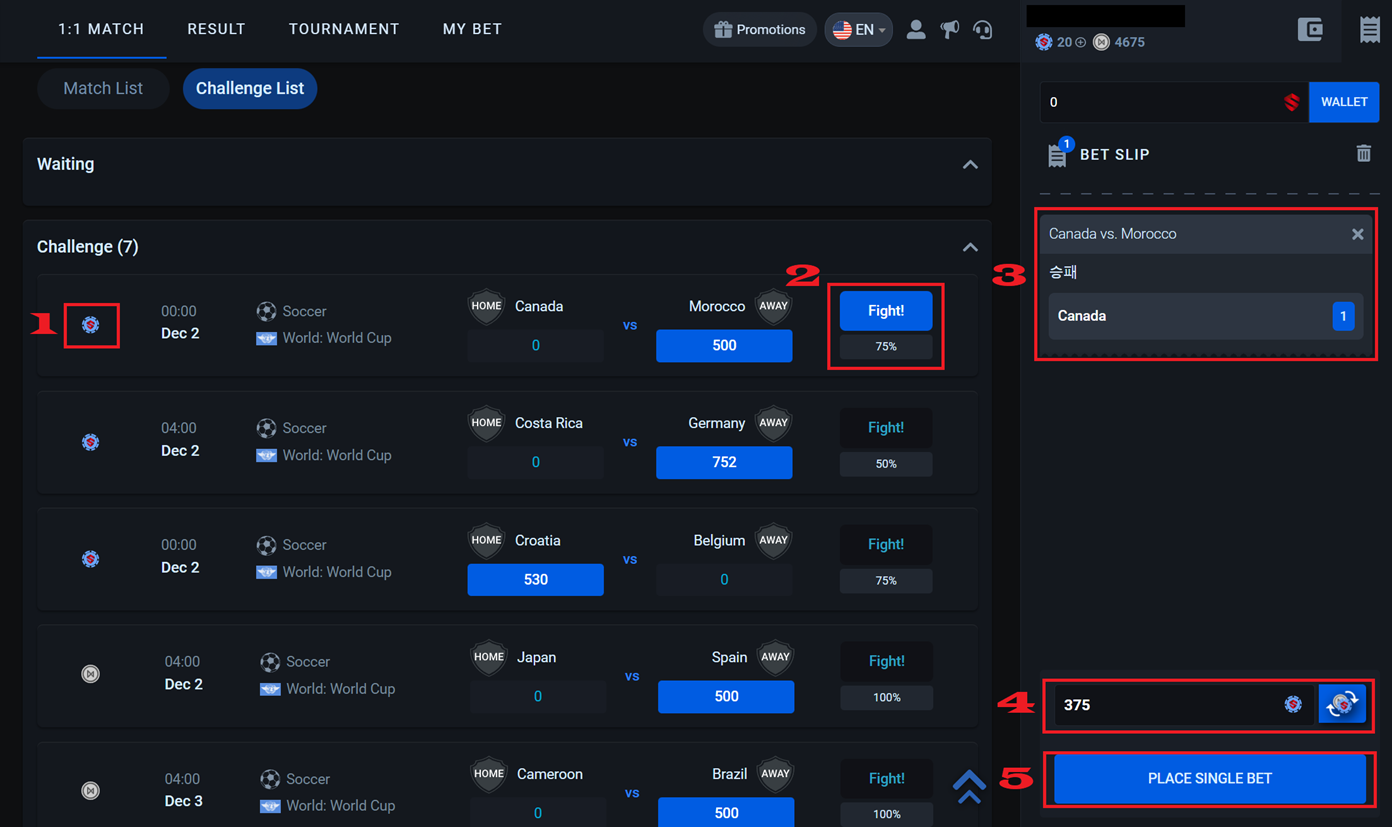Select the Challenge List toggle
1392x827 pixels.
pos(250,88)
